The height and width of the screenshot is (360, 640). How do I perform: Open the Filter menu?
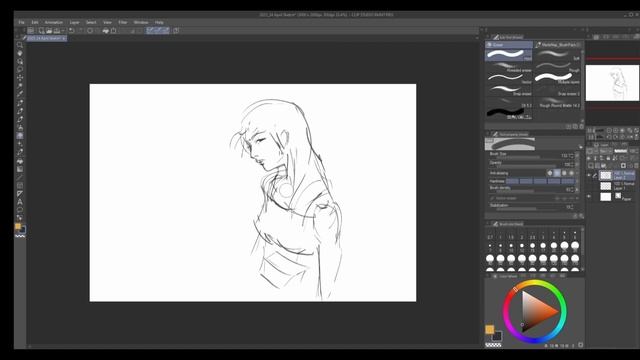122,22
